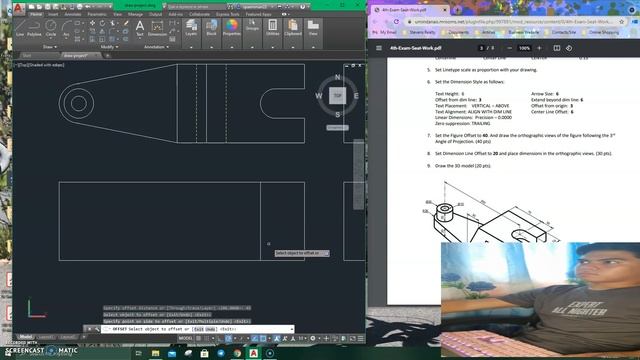The width and height of the screenshot is (640, 360).
Task: Open the Express Tools ribbon tab
Action: 228,14
